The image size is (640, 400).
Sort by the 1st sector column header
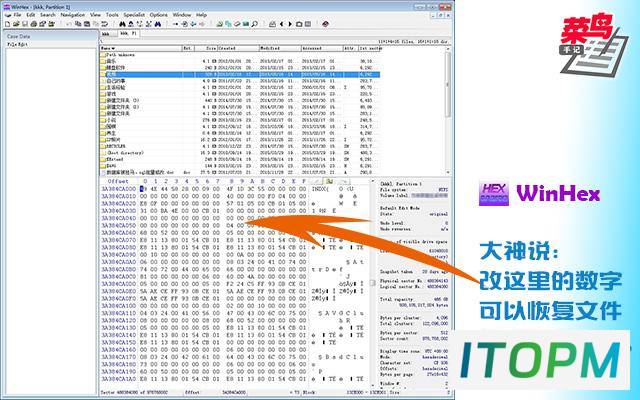[369, 48]
